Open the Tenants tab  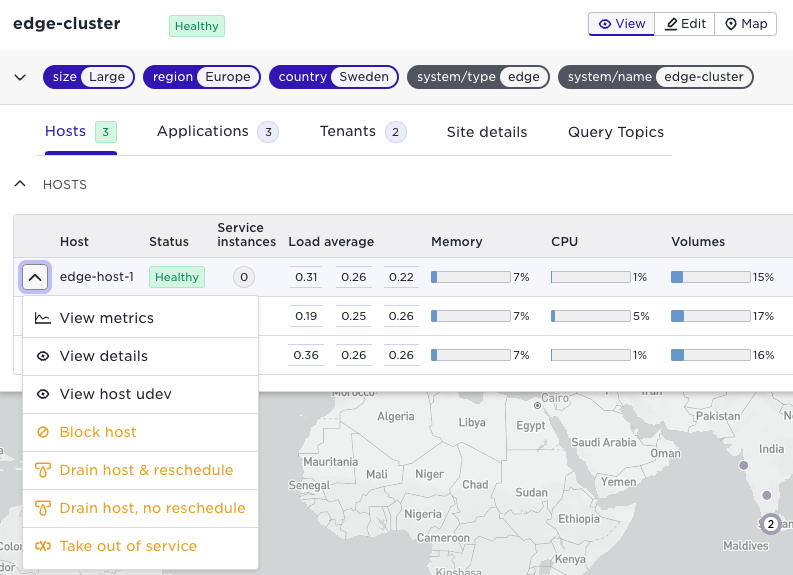(348, 132)
